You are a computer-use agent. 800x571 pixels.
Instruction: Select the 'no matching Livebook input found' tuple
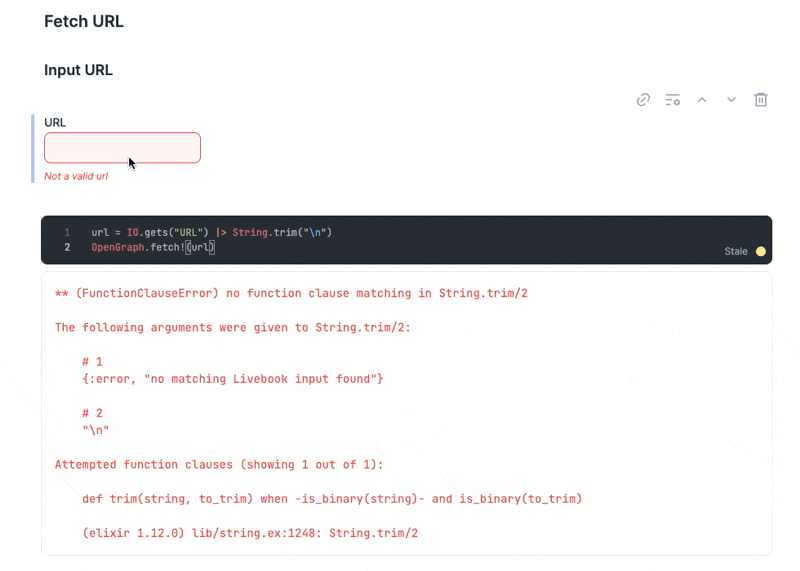coord(233,379)
